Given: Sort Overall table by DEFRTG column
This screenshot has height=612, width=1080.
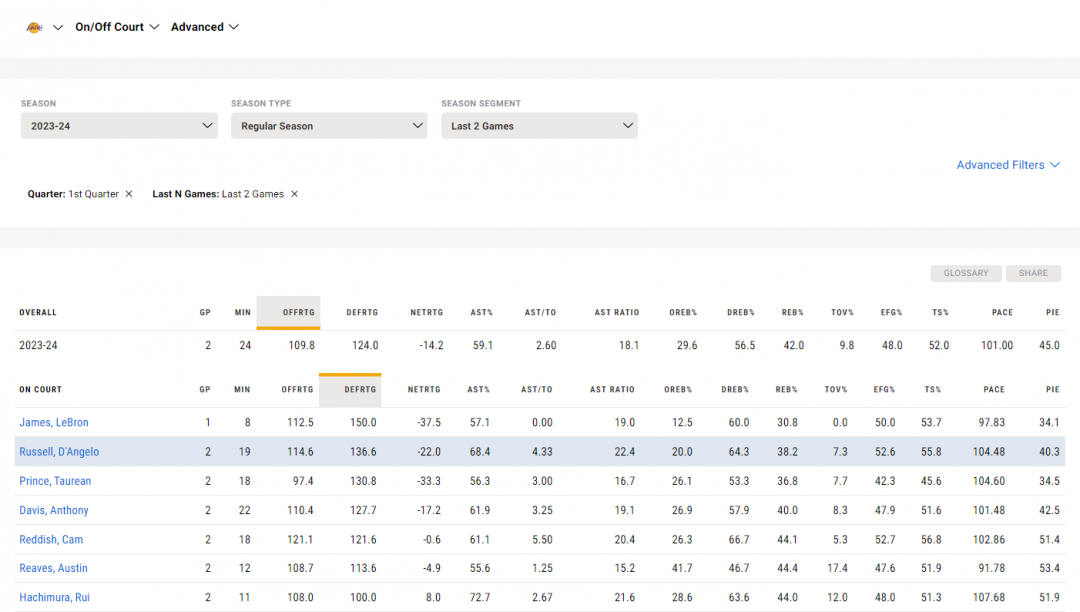Looking at the screenshot, I should (x=362, y=313).
